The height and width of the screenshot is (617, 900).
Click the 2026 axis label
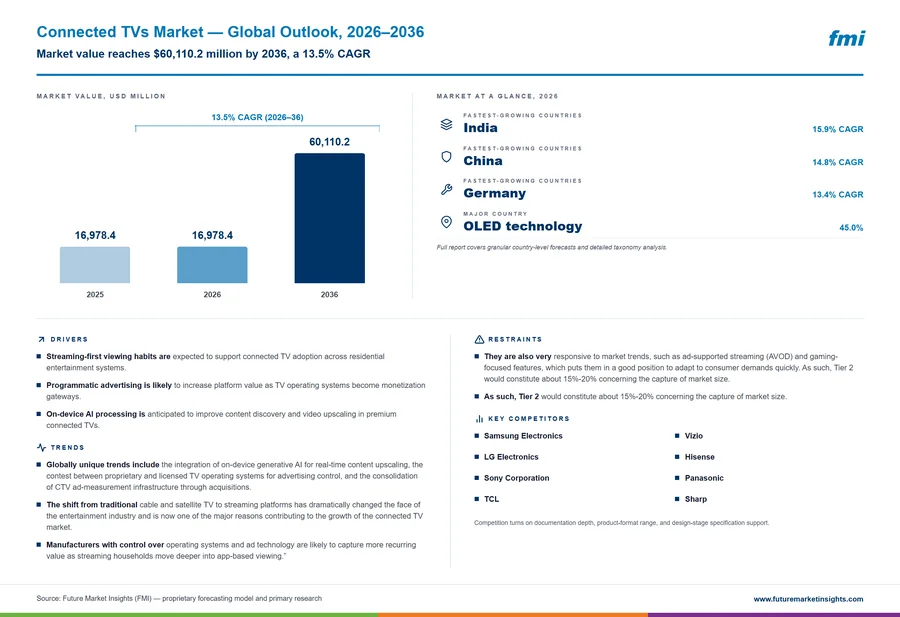(x=212, y=294)
